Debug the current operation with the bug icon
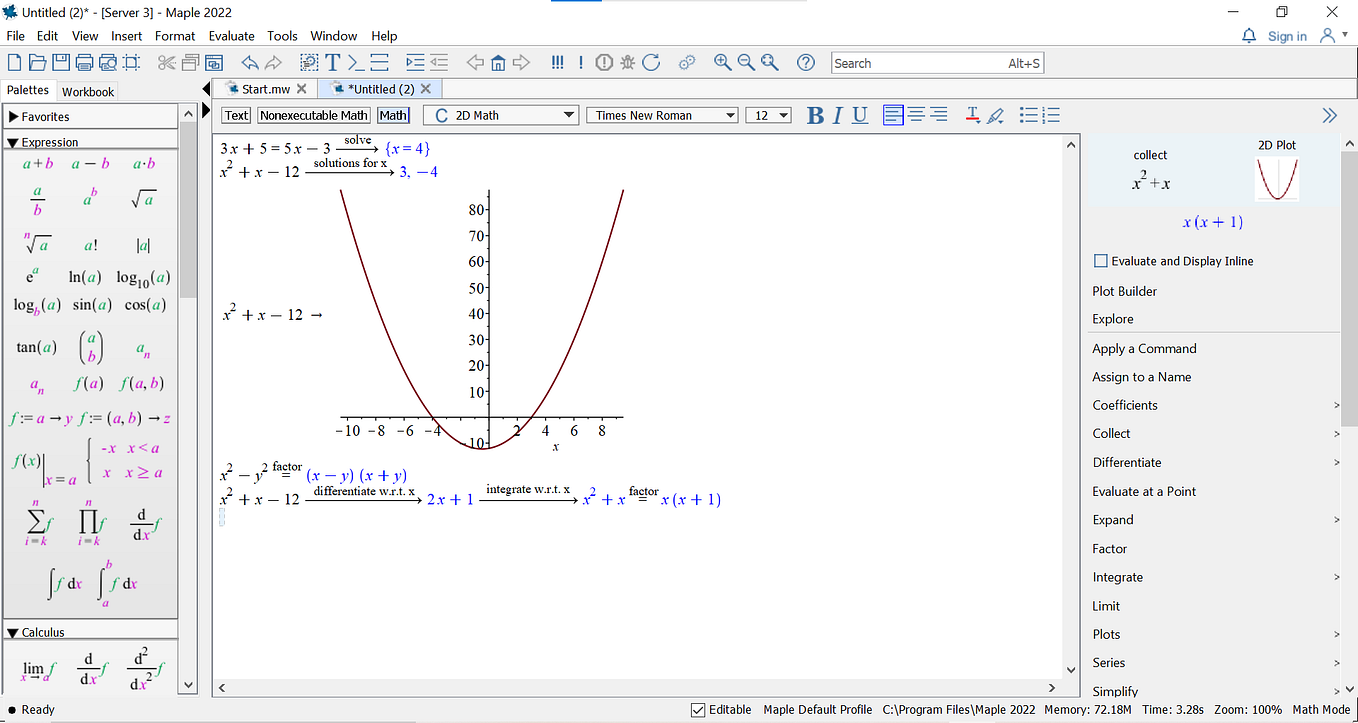 (x=628, y=63)
